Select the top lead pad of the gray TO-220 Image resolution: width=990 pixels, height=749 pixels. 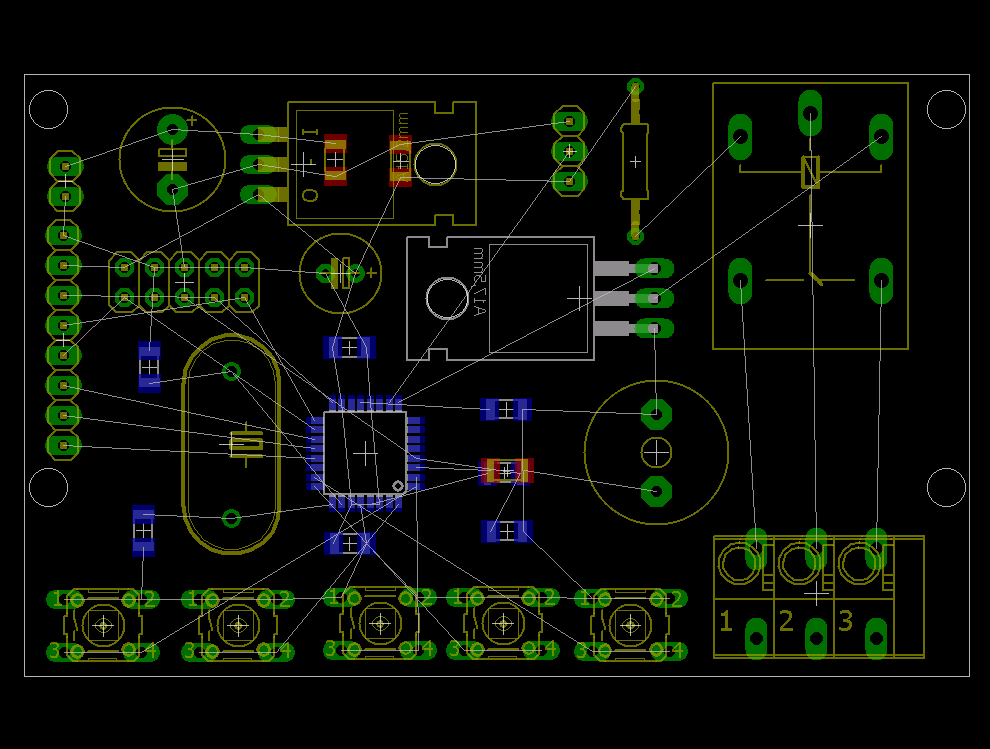click(654, 268)
